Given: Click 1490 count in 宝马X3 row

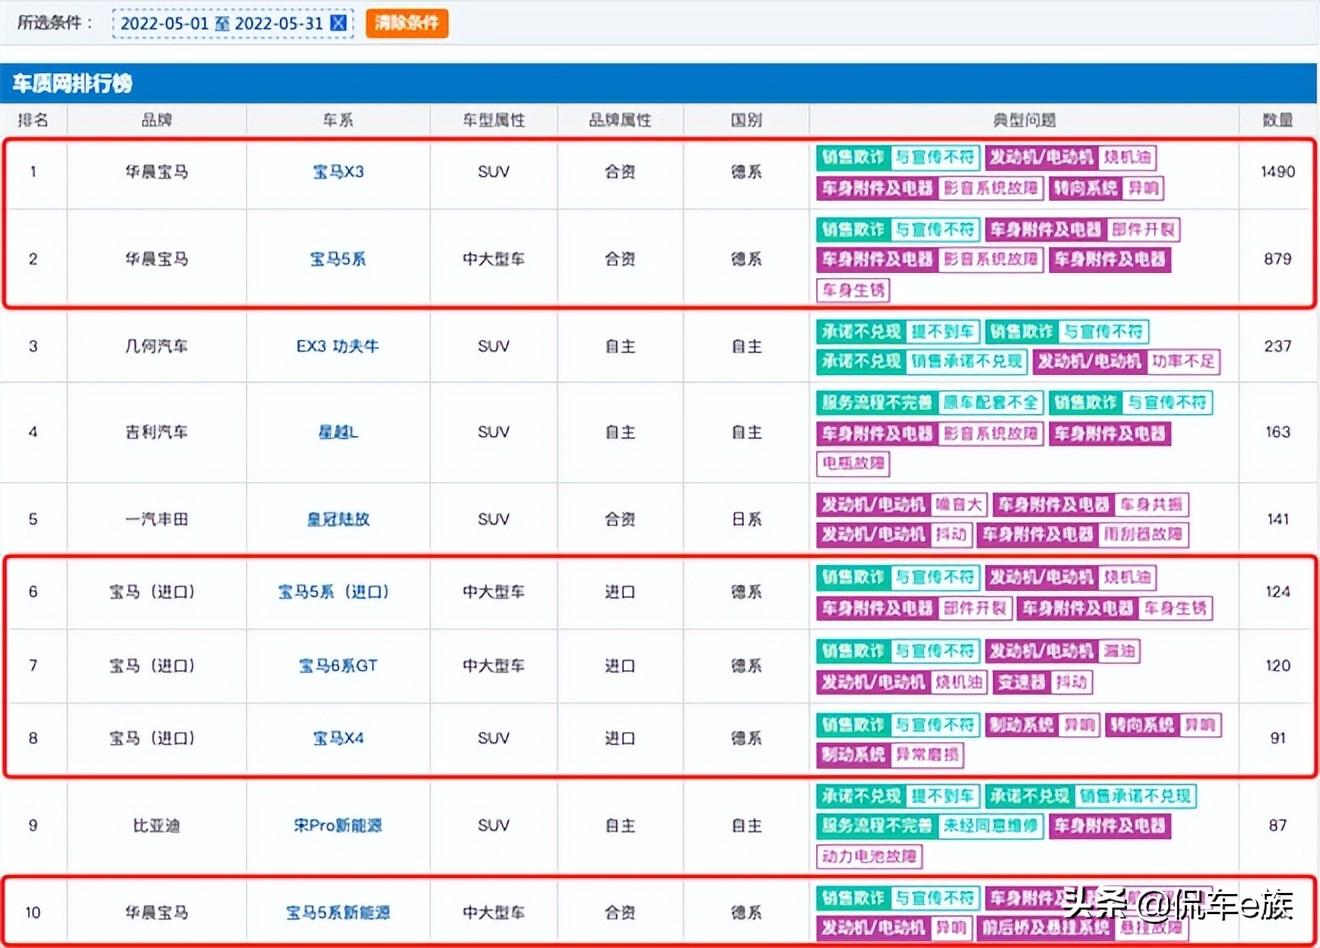Looking at the screenshot, I should 1278,172.
